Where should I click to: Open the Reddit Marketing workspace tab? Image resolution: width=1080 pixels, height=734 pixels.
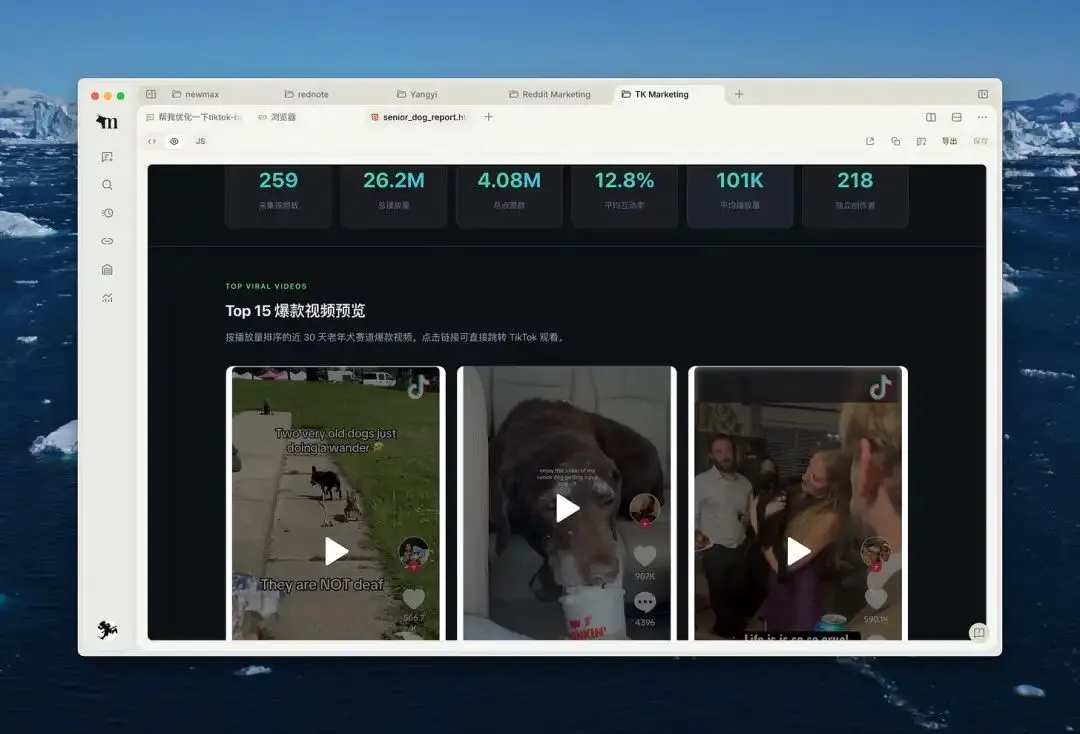click(x=550, y=94)
